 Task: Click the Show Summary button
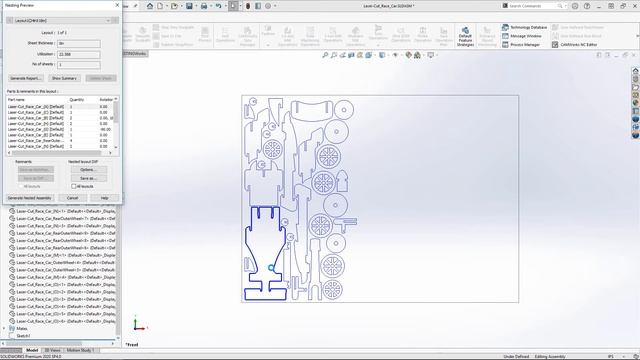64,78
